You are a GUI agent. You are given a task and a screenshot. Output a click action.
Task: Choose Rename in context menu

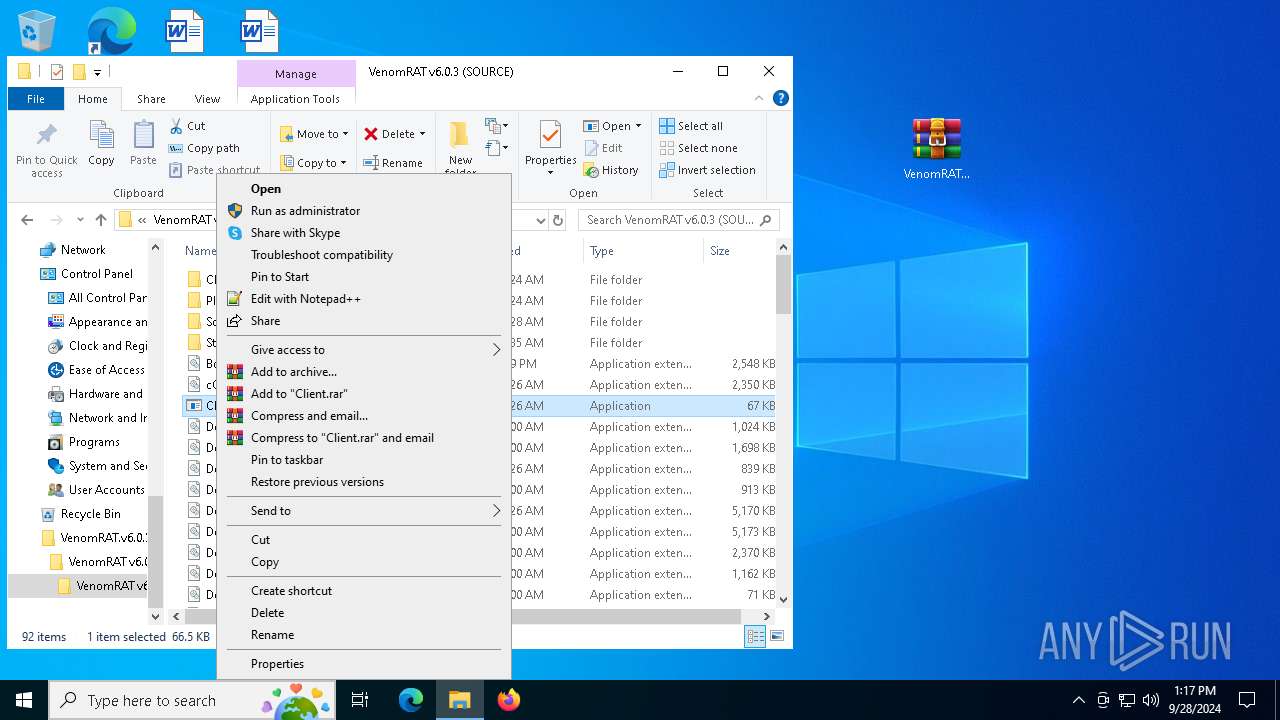click(364, 635)
